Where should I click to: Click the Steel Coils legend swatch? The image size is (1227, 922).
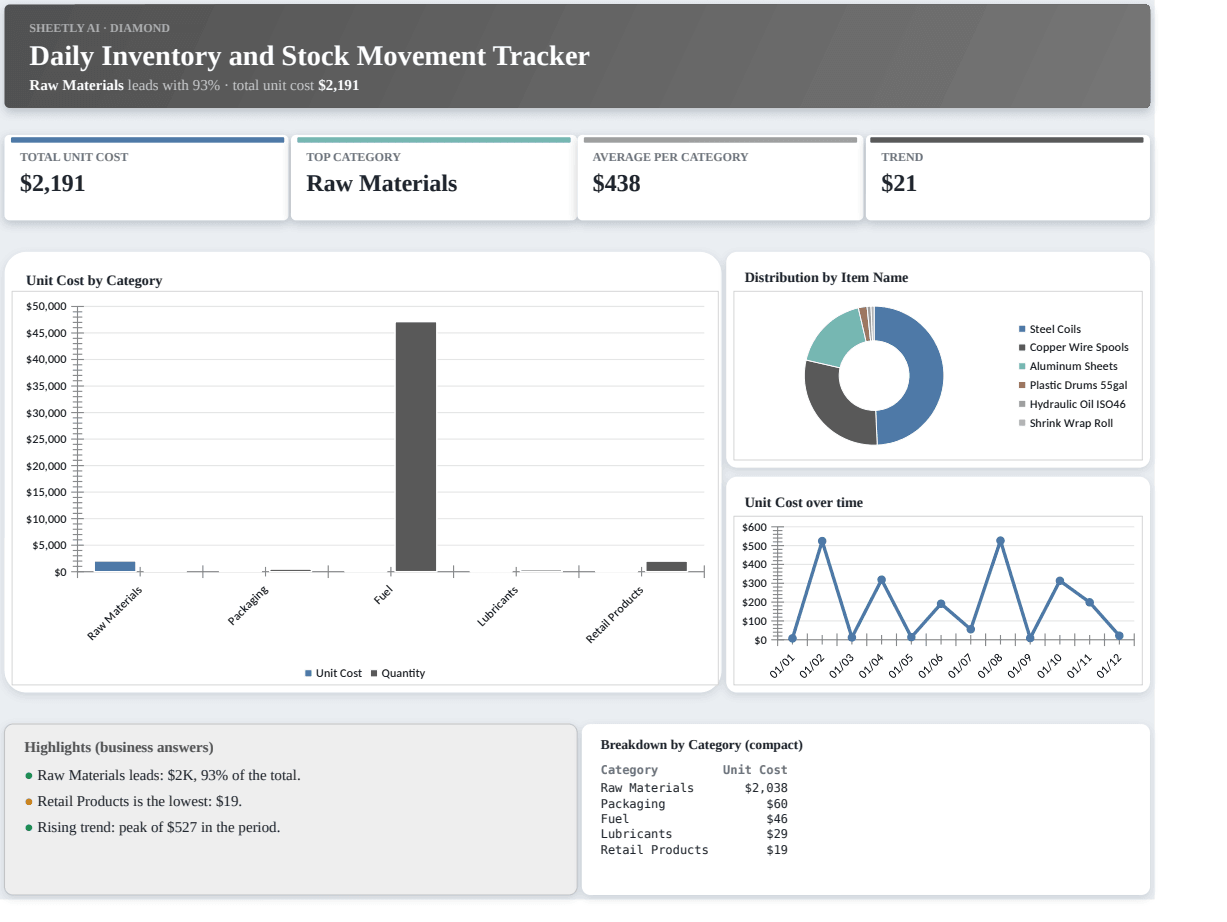[1022, 329]
